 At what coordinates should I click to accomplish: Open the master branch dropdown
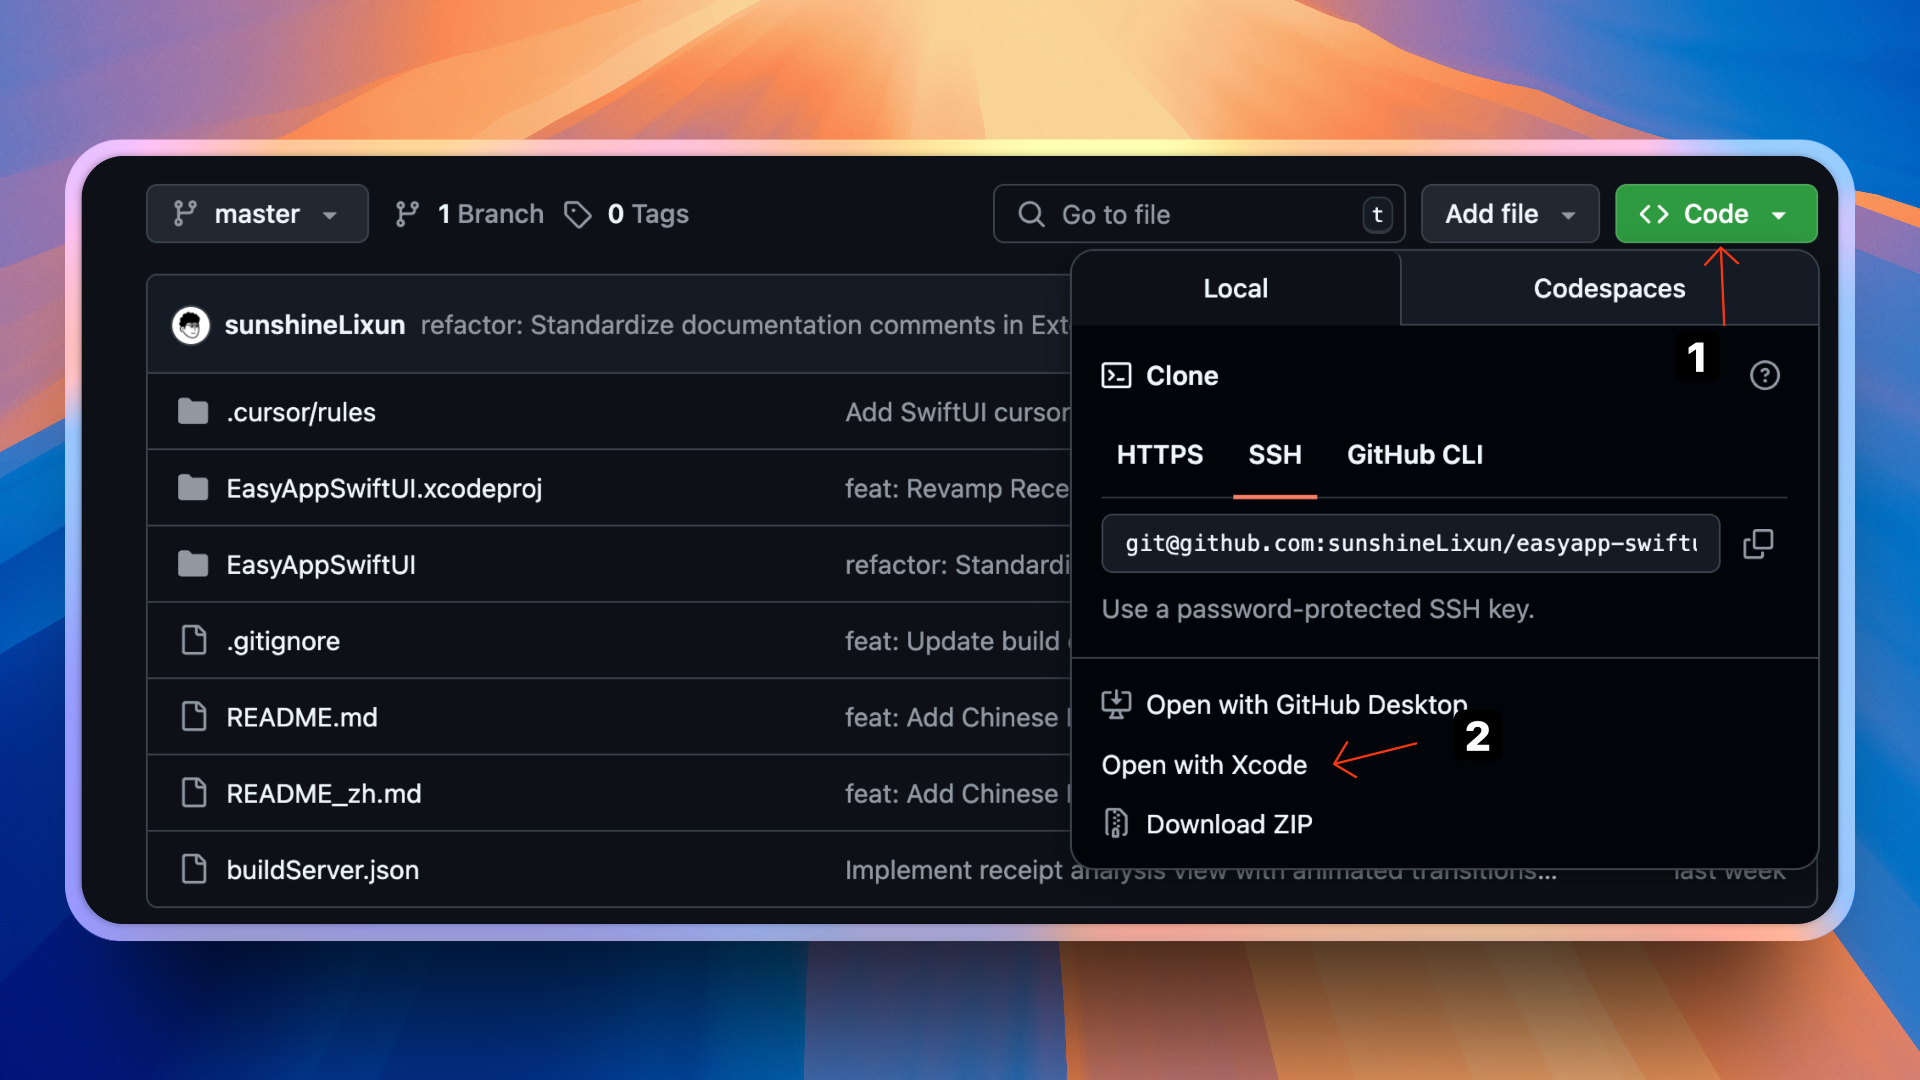tap(257, 214)
